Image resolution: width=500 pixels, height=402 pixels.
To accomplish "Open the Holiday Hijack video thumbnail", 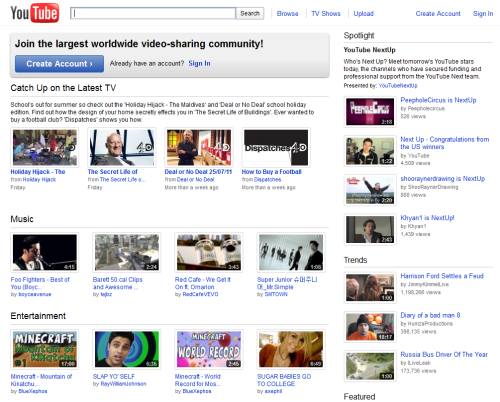I will 45,147.
